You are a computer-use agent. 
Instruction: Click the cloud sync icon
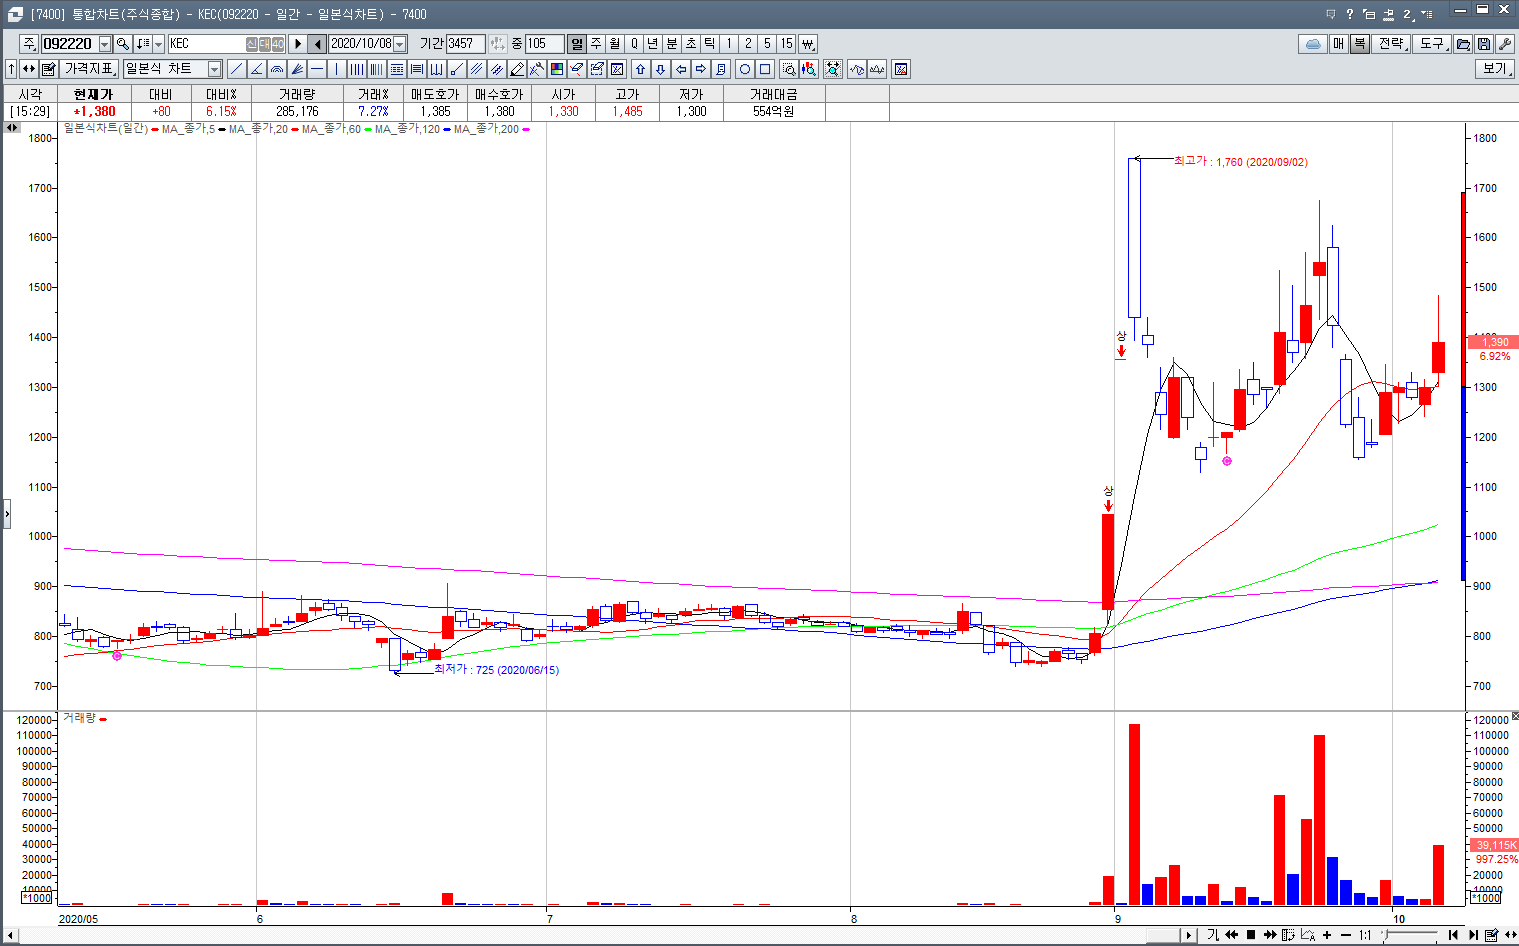click(1313, 44)
